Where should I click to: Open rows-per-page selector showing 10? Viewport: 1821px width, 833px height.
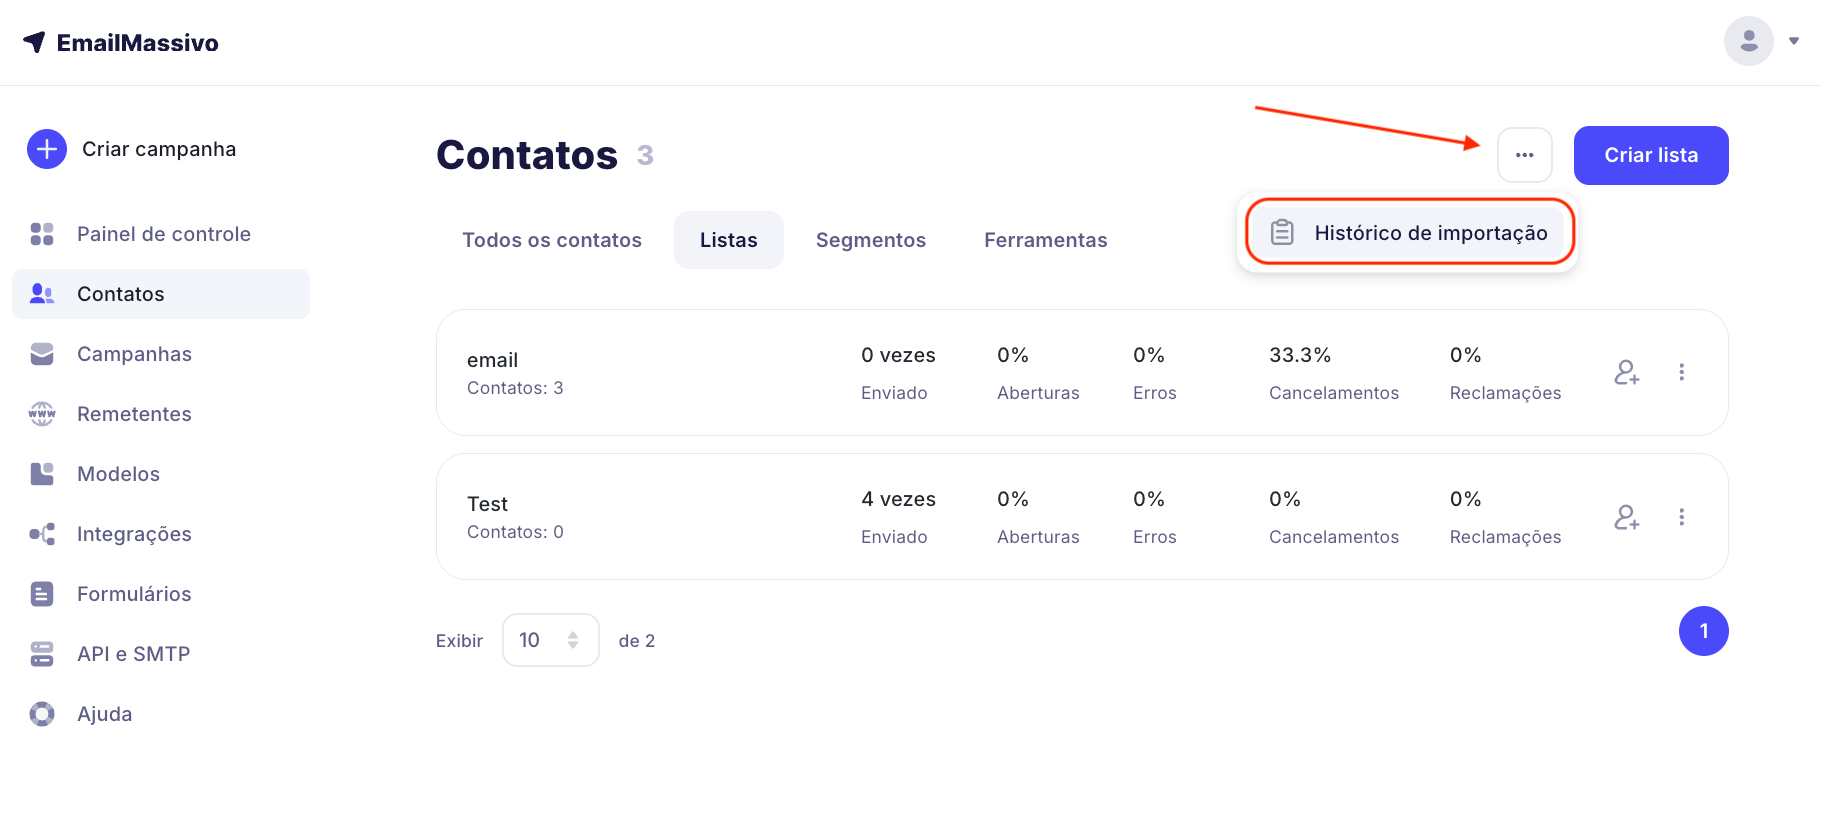point(550,640)
